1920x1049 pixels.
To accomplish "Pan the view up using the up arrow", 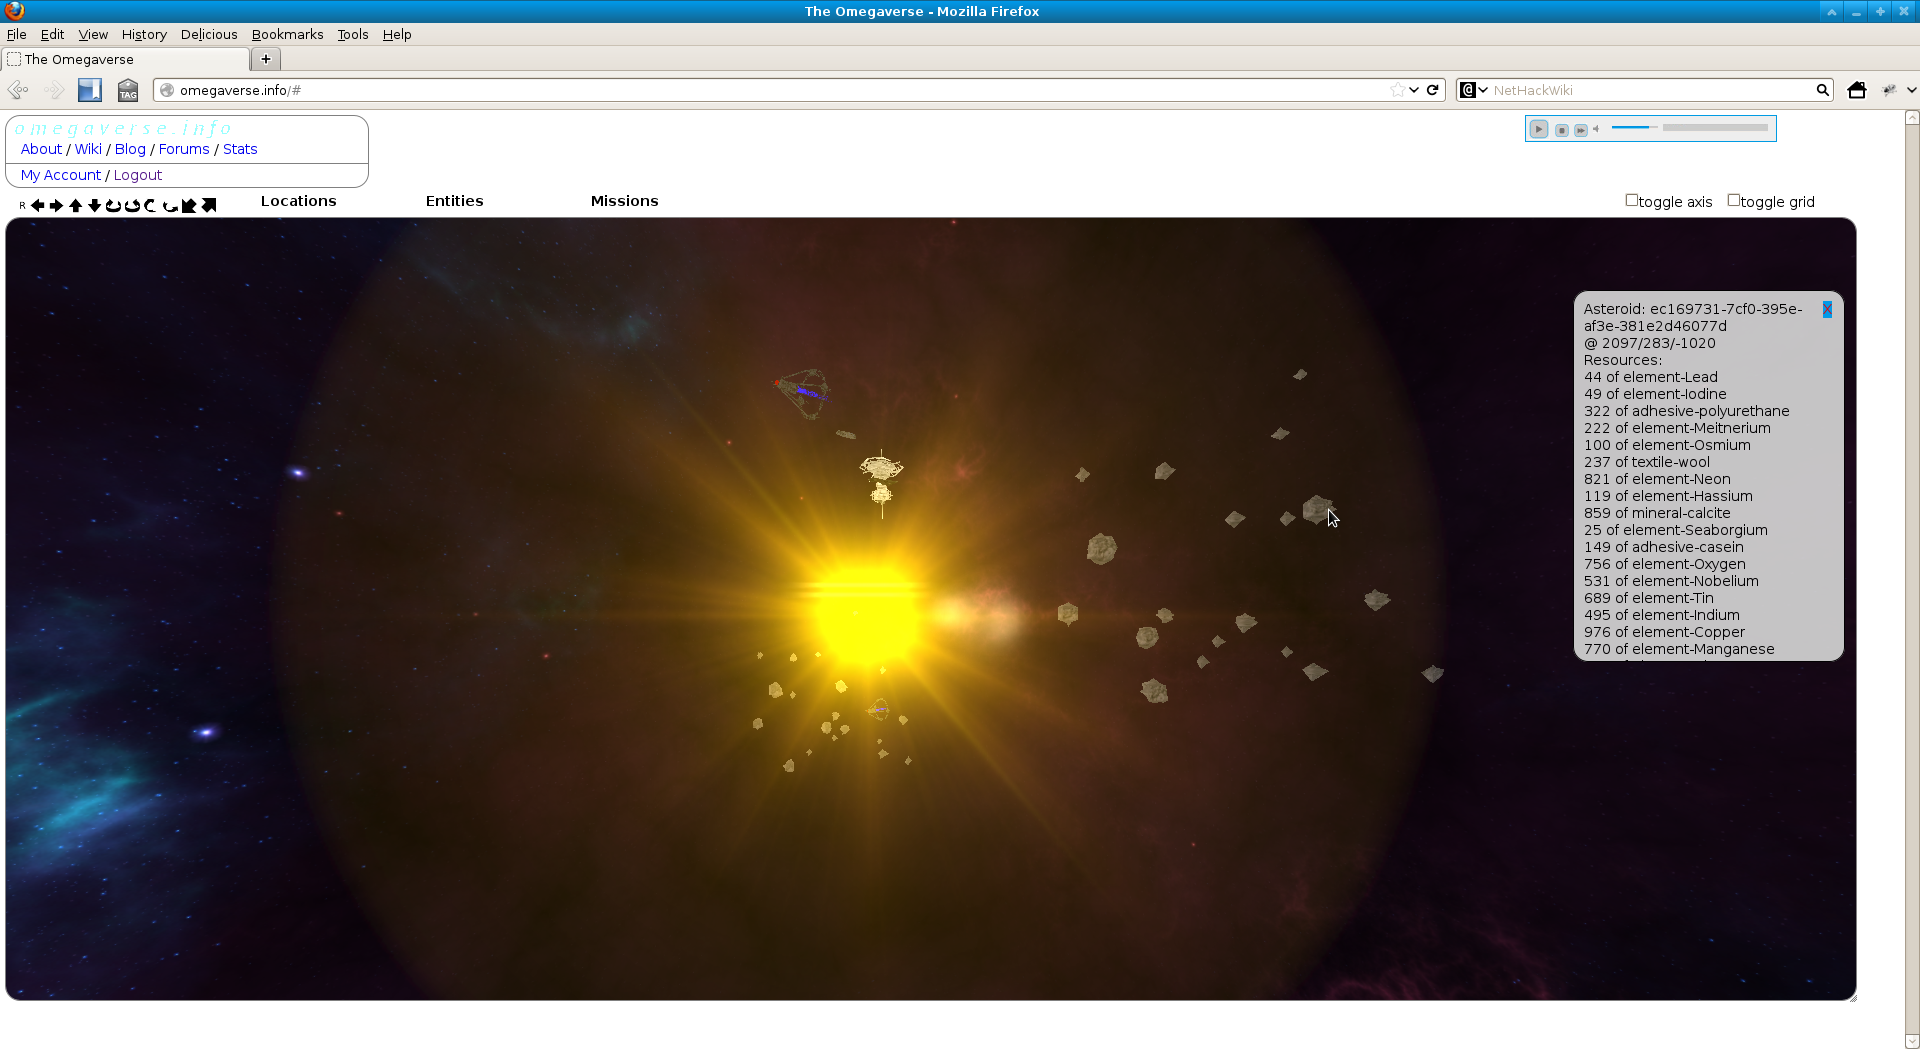I will tap(75, 205).
